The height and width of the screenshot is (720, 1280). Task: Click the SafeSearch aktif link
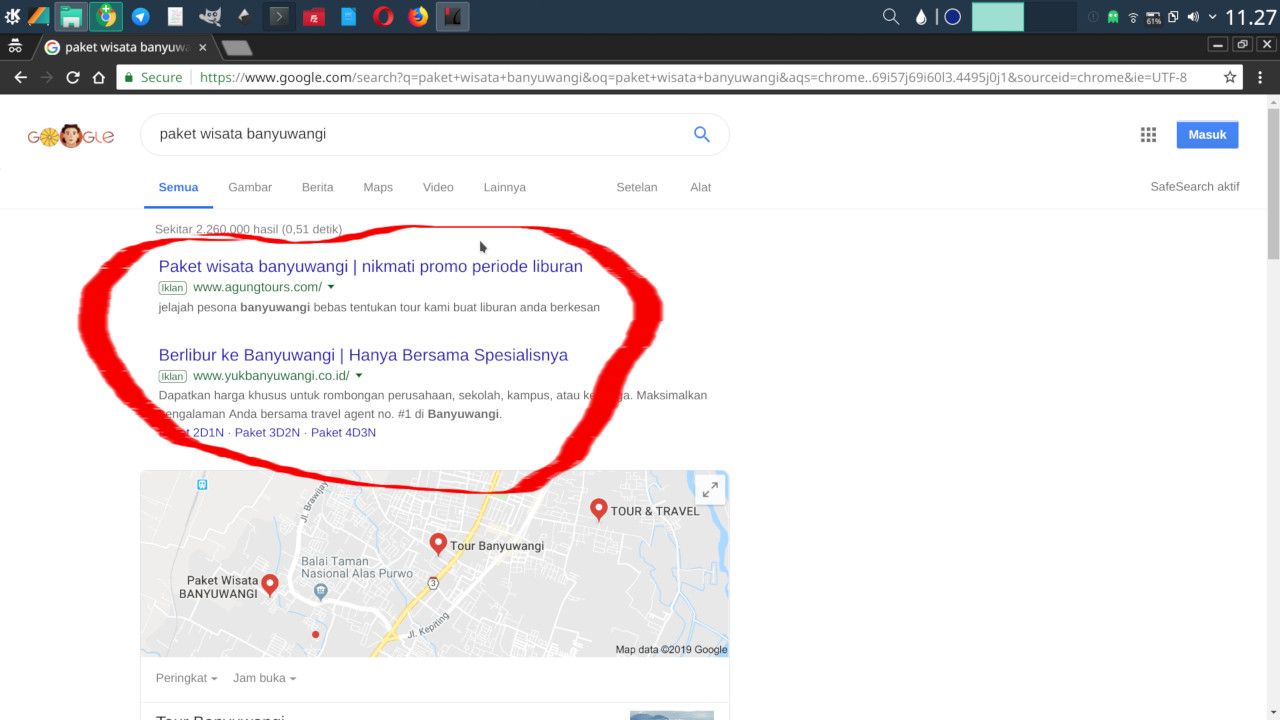[x=1195, y=187]
